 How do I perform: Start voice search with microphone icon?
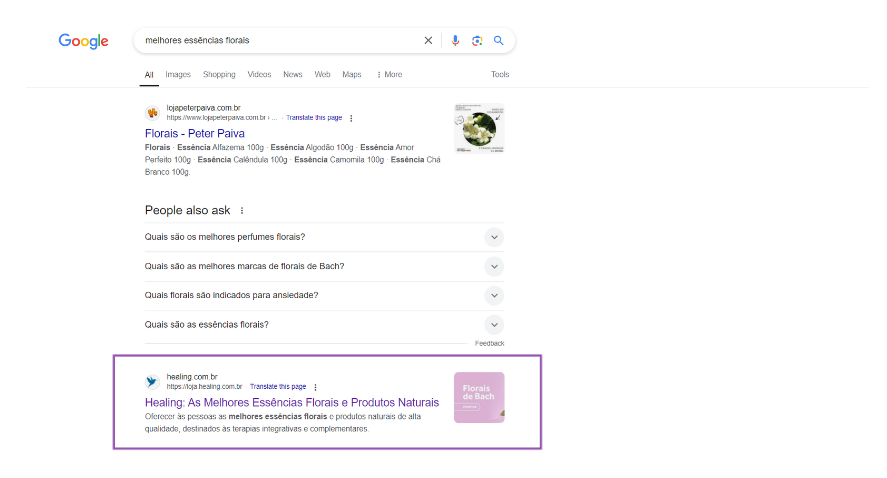(x=455, y=40)
